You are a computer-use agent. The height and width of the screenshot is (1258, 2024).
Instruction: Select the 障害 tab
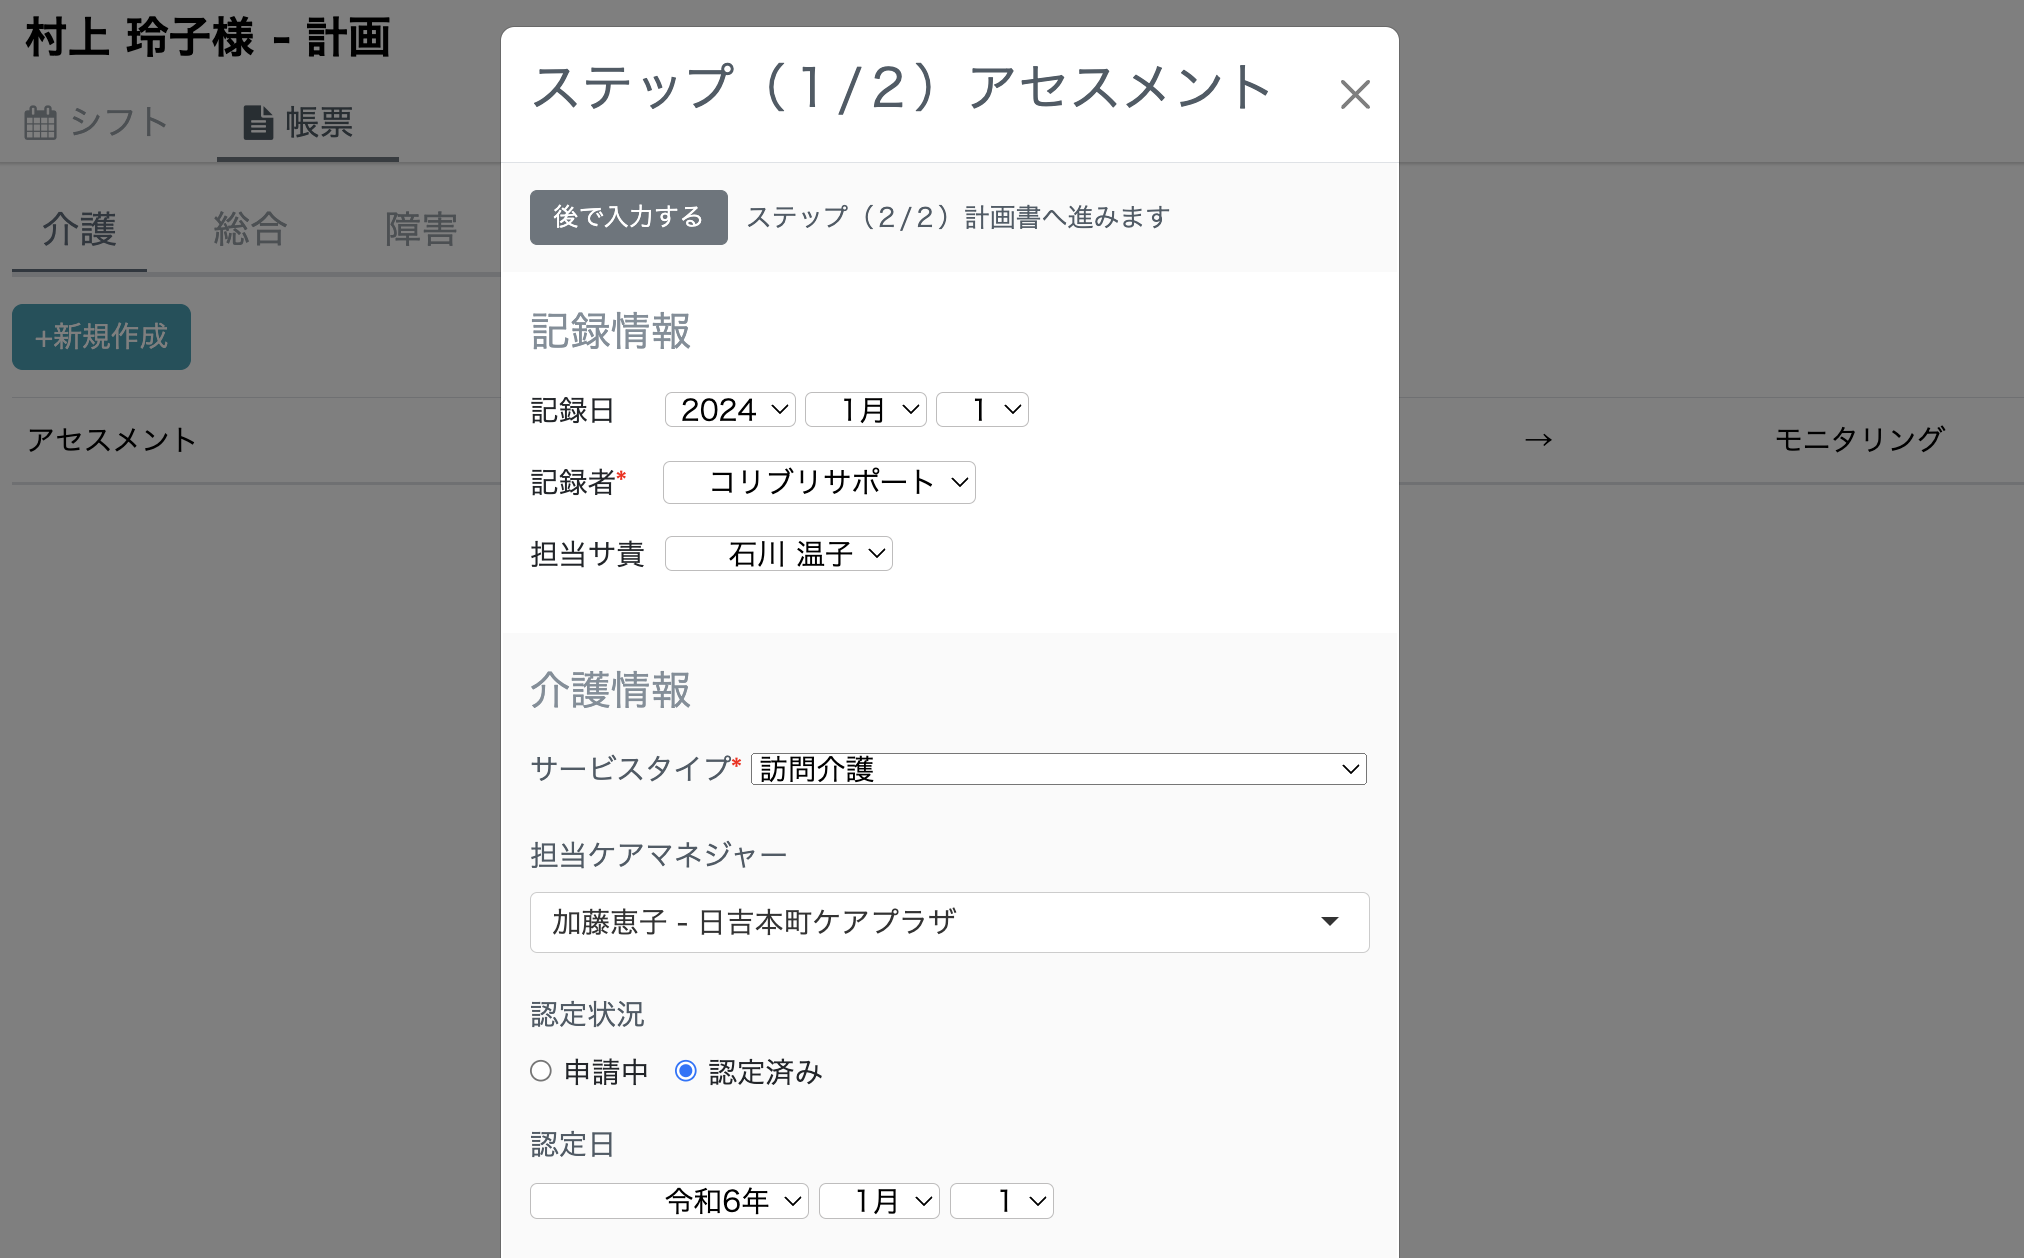[x=419, y=229]
